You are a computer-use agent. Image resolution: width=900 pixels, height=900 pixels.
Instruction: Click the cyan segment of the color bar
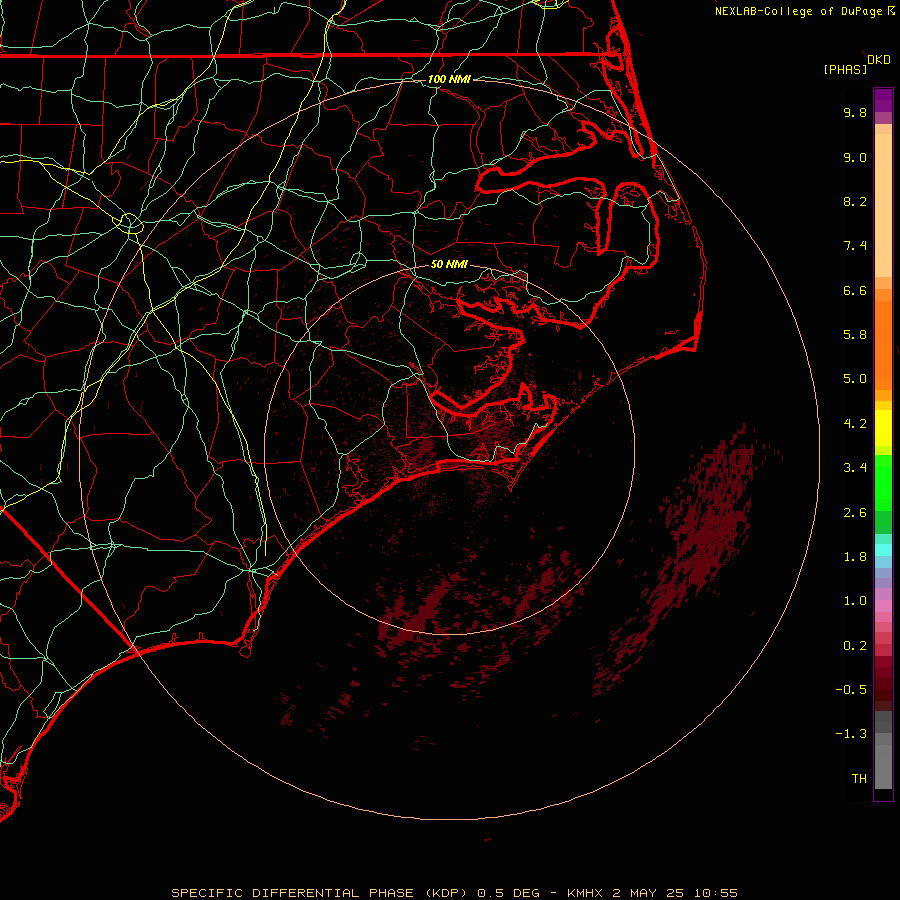pyautogui.click(x=883, y=550)
